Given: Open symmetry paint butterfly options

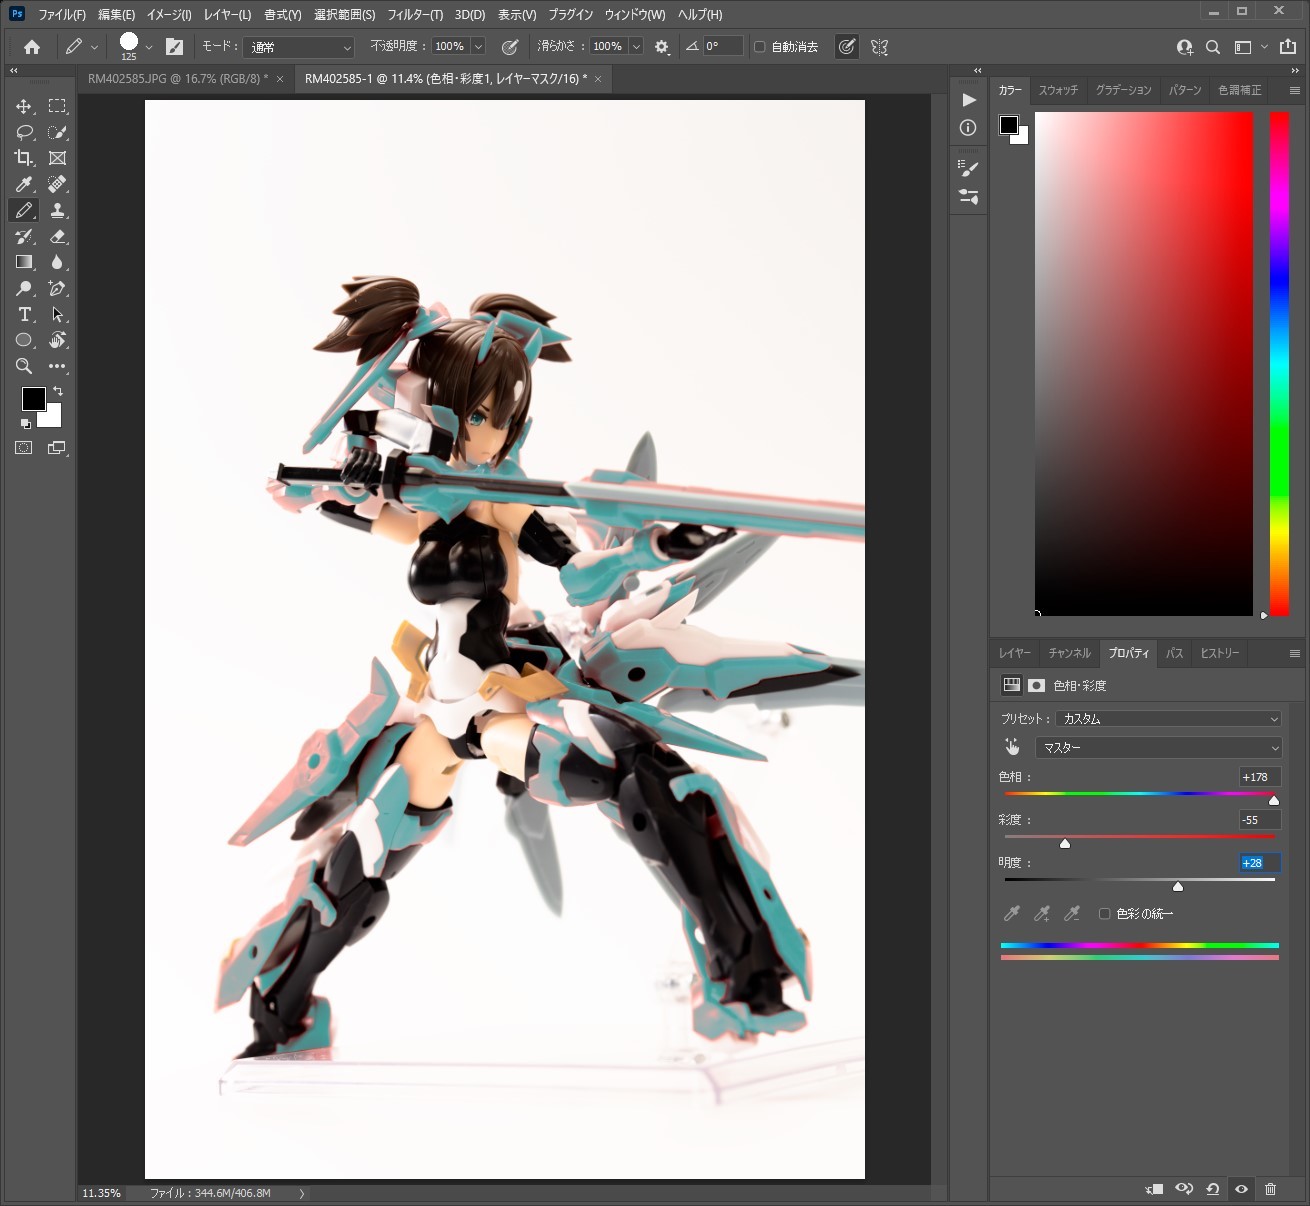Looking at the screenshot, I should pos(880,47).
